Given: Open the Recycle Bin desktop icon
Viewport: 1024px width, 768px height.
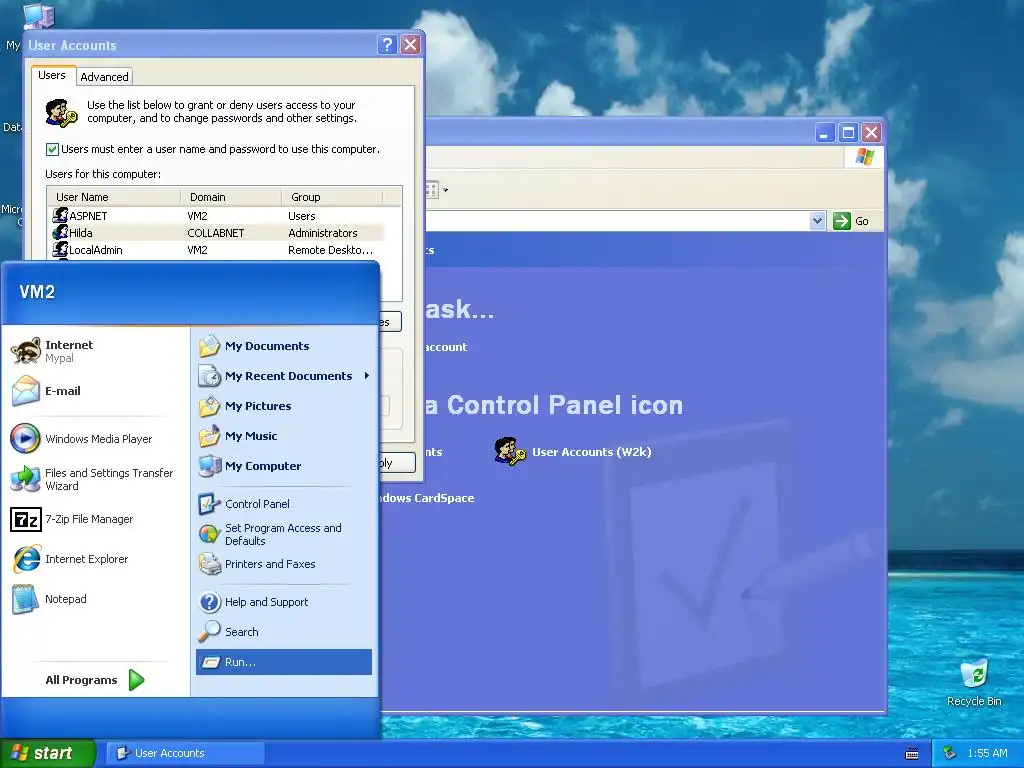Looking at the screenshot, I should point(974,683).
